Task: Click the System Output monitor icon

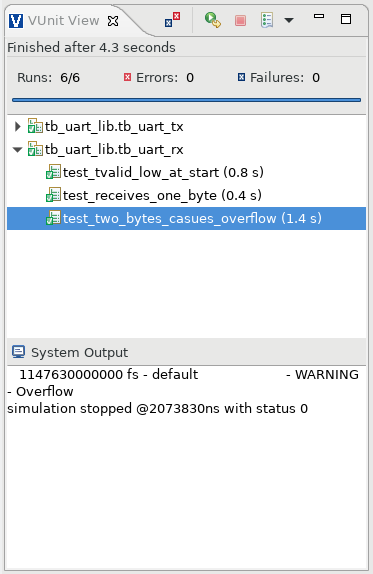Action: (18, 352)
